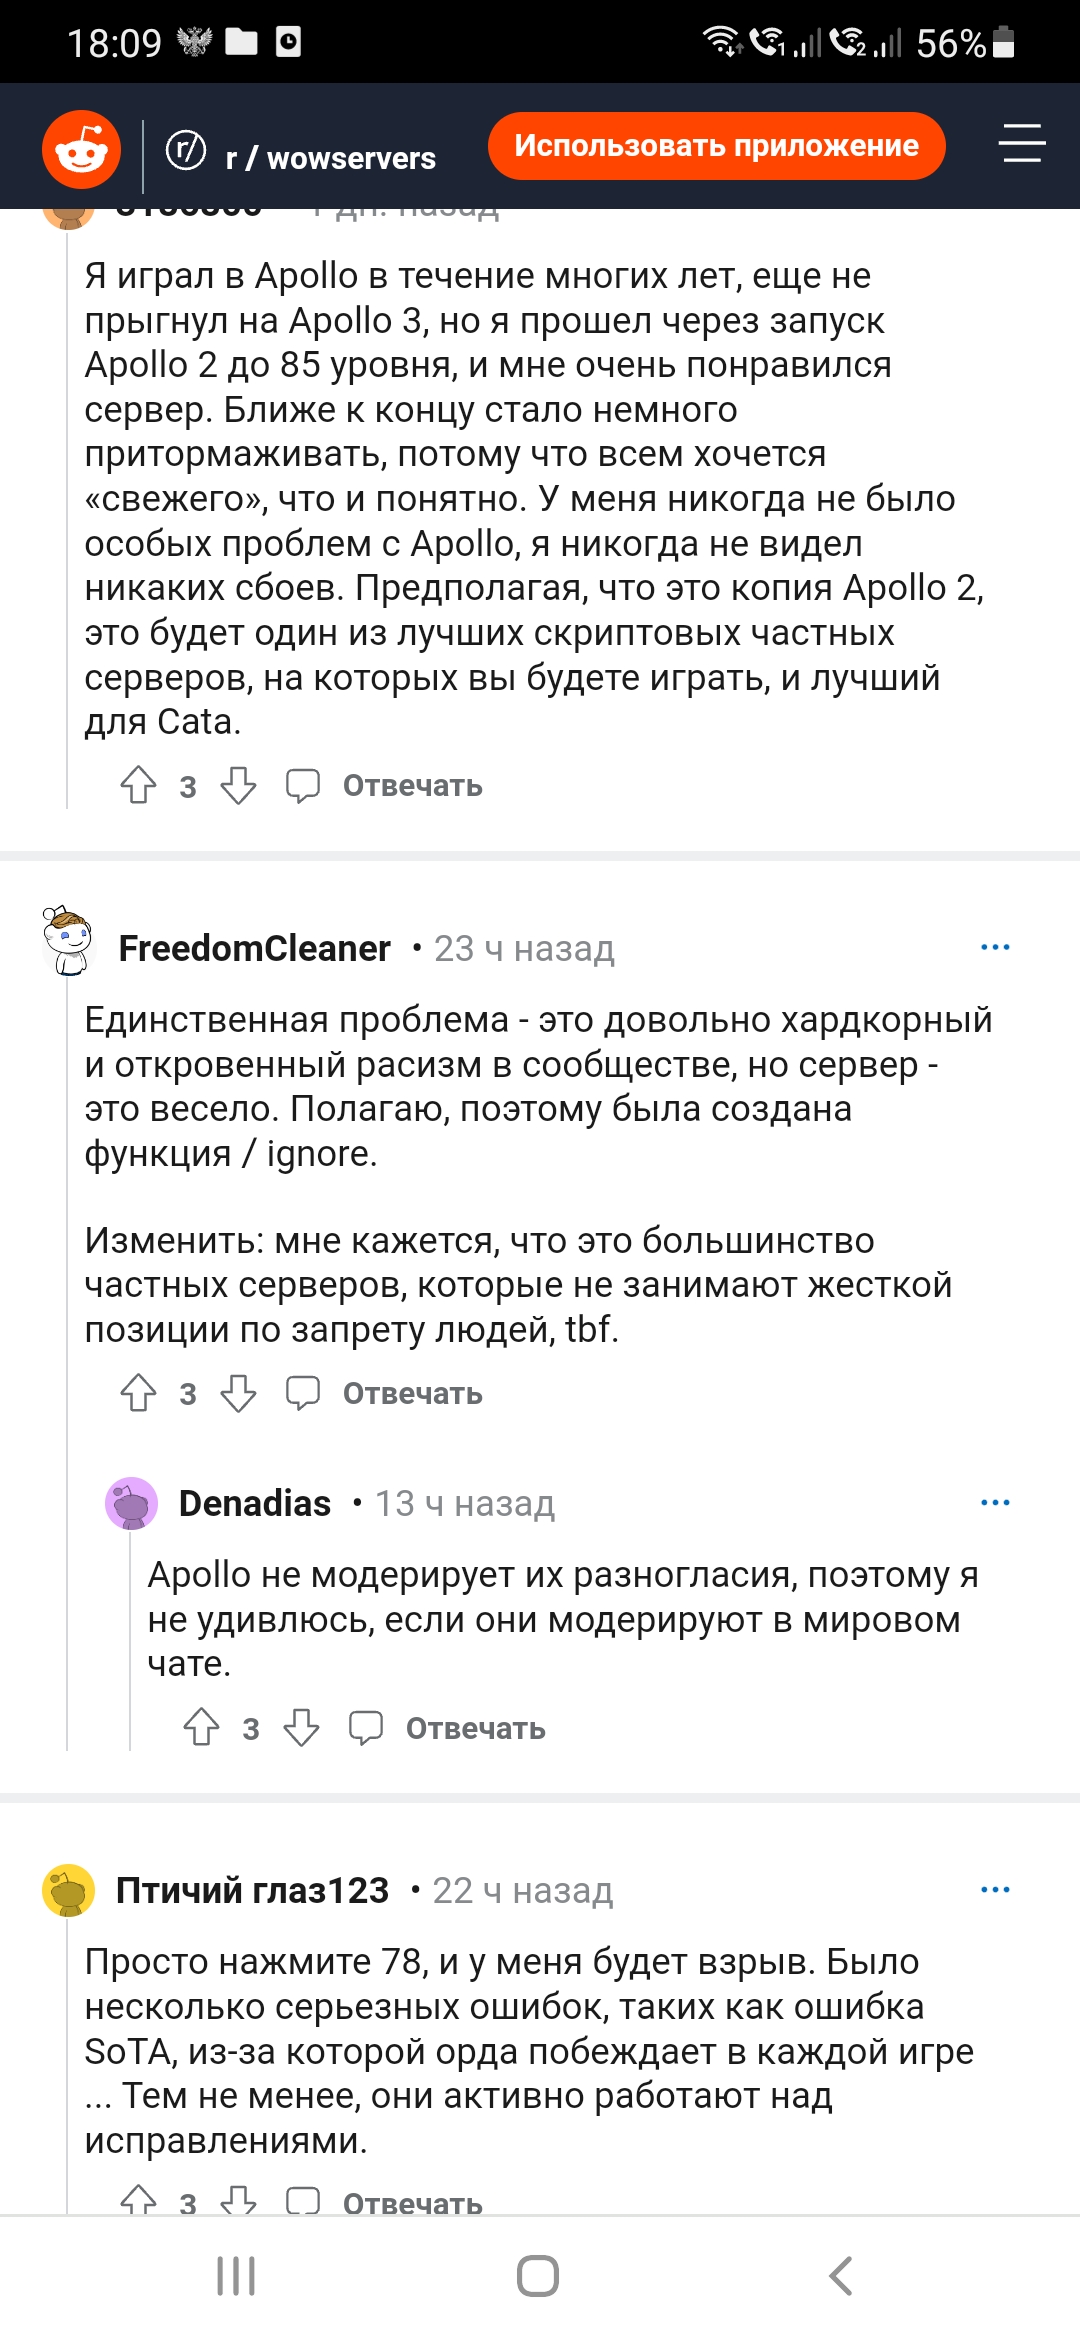Open FreedomCleaner's profile avatar
The image size is (1080, 2340).
pos(68,941)
